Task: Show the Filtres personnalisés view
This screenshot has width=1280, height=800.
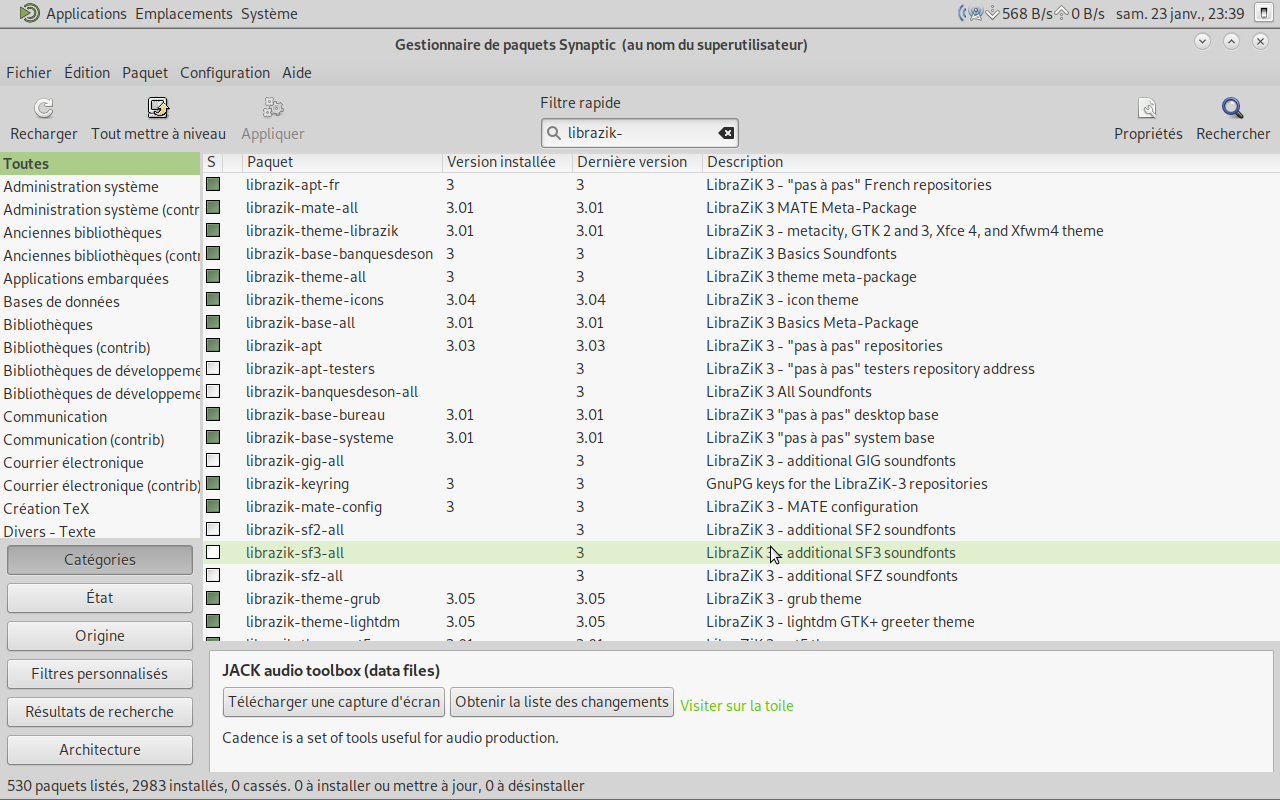Action: (x=100, y=674)
